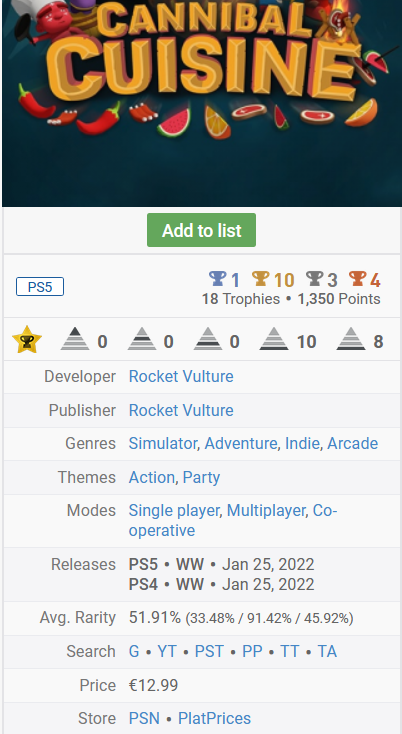This screenshot has height=734, width=402.
Task: Select the PS5 platform tag
Action: pyautogui.click(x=40, y=286)
